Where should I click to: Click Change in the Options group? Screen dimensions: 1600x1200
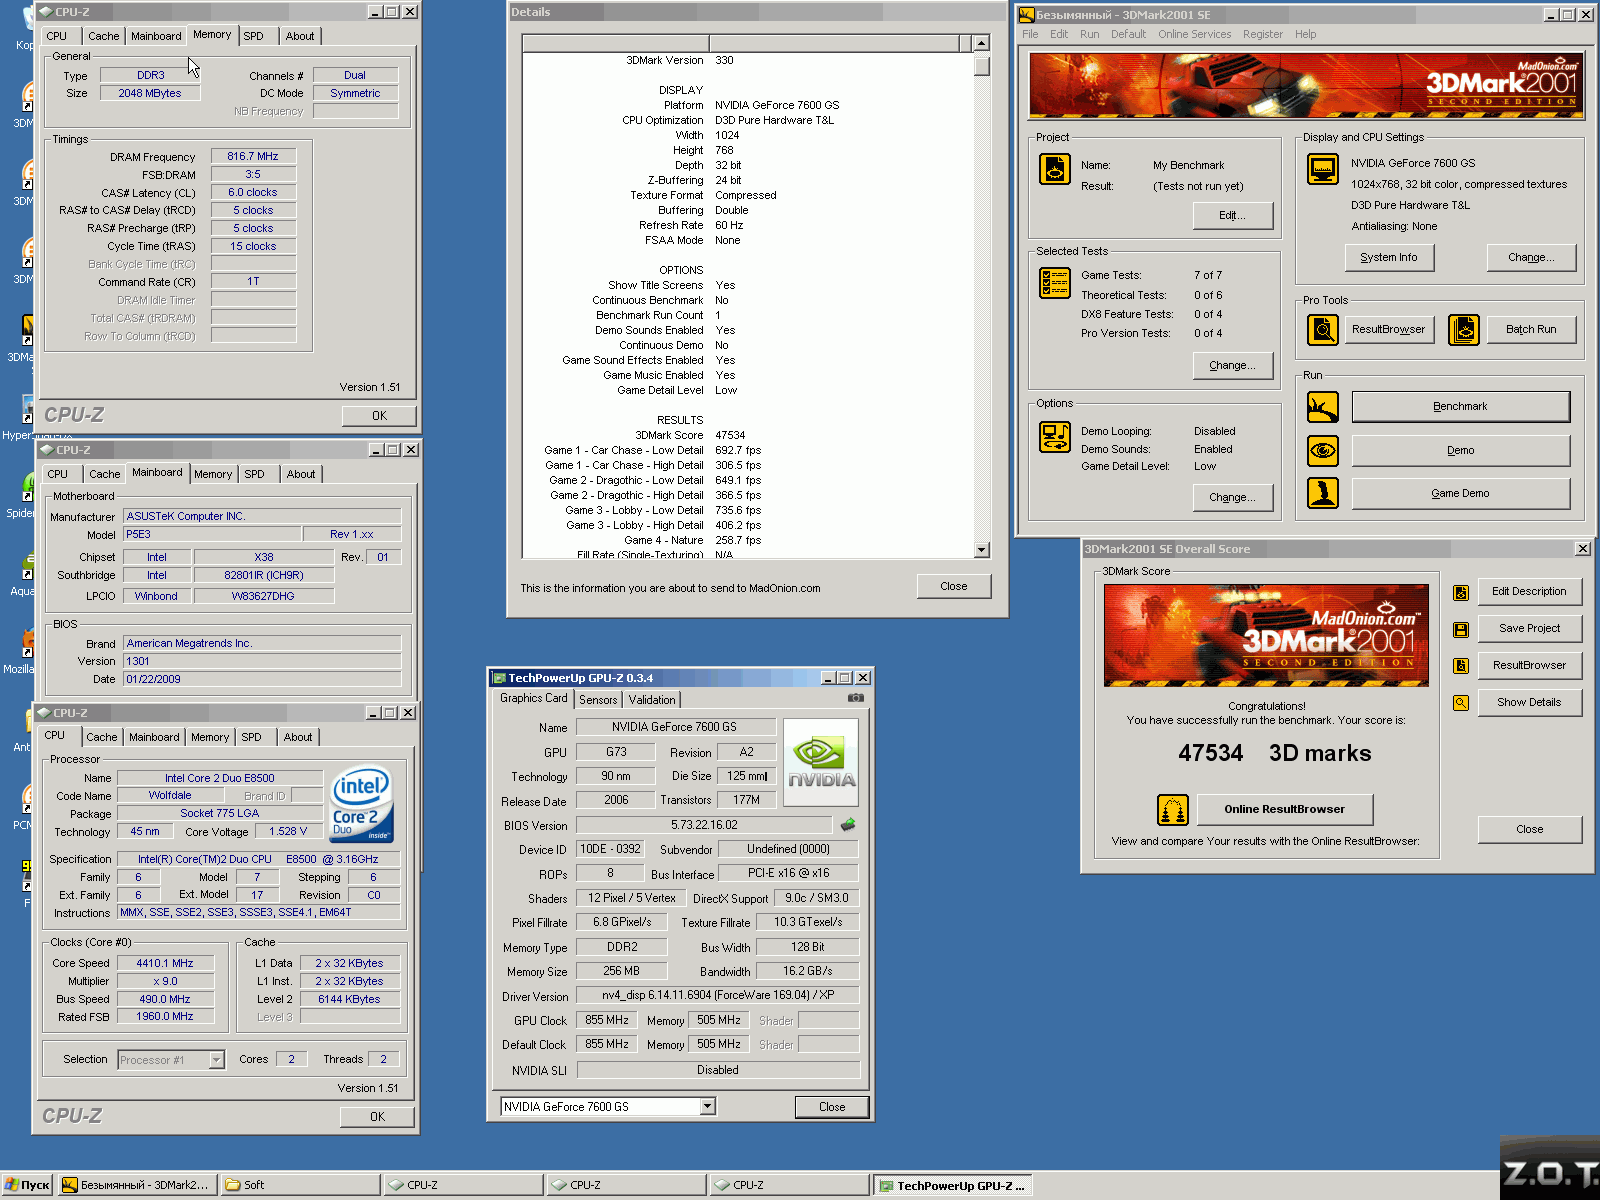[1232, 497]
